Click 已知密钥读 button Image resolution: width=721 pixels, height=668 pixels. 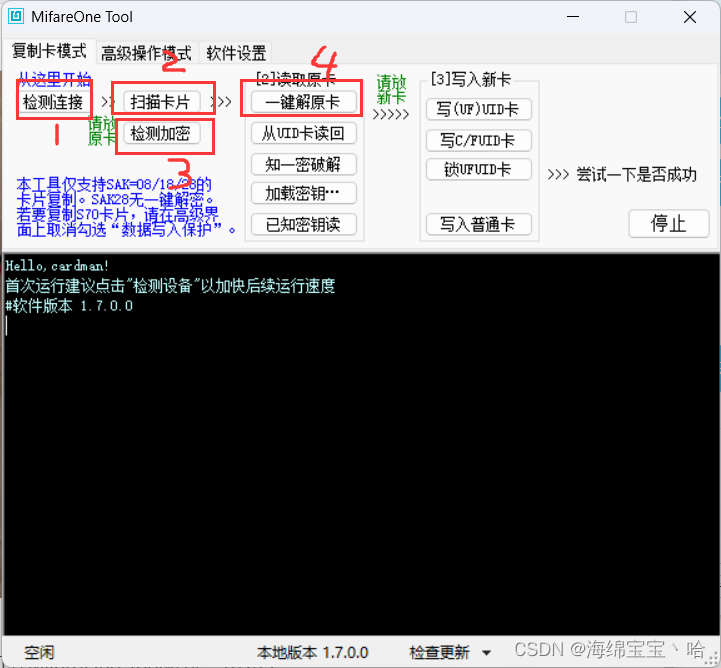pyautogui.click(x=303, y=224)
